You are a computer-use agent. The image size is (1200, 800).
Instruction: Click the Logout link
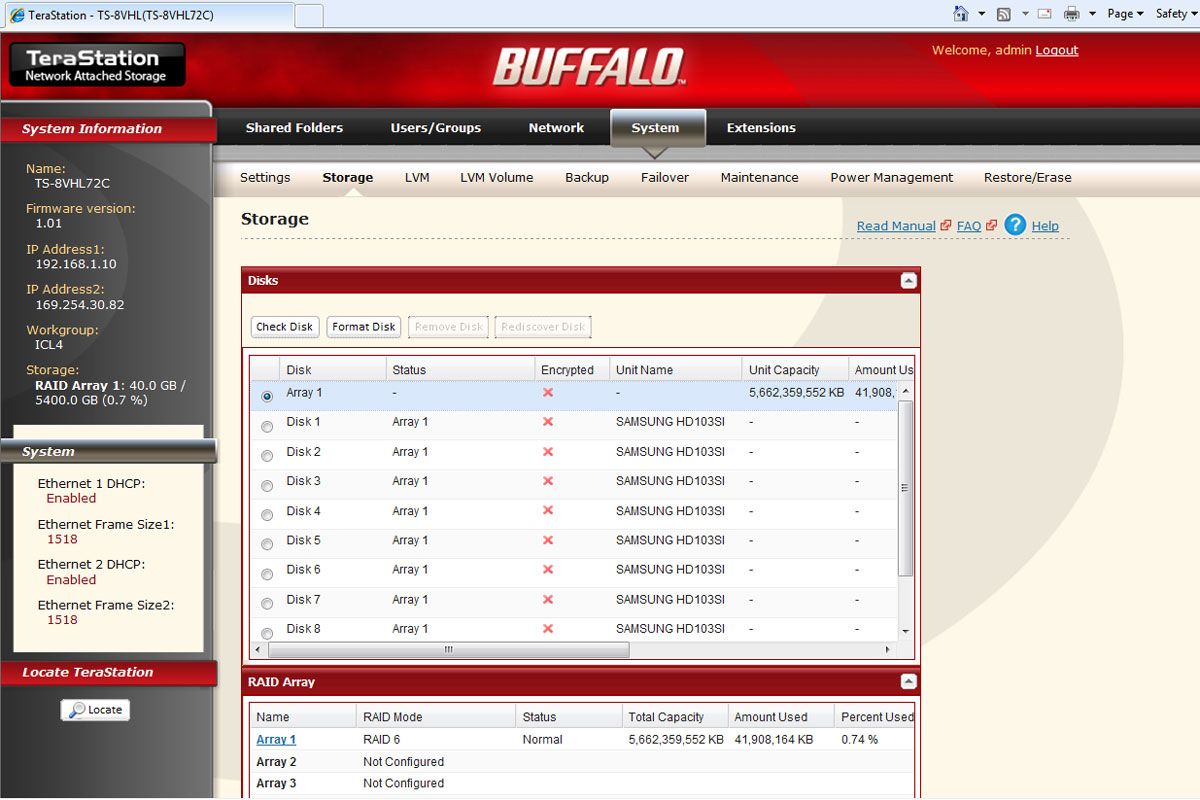click(1057, 50)
